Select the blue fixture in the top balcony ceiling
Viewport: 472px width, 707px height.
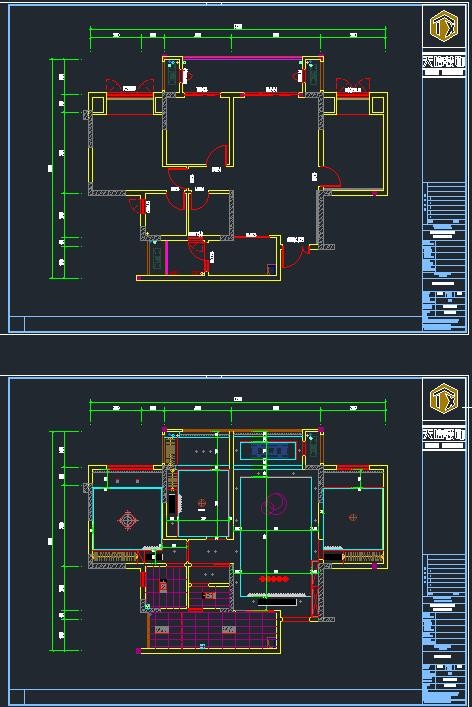268,451
